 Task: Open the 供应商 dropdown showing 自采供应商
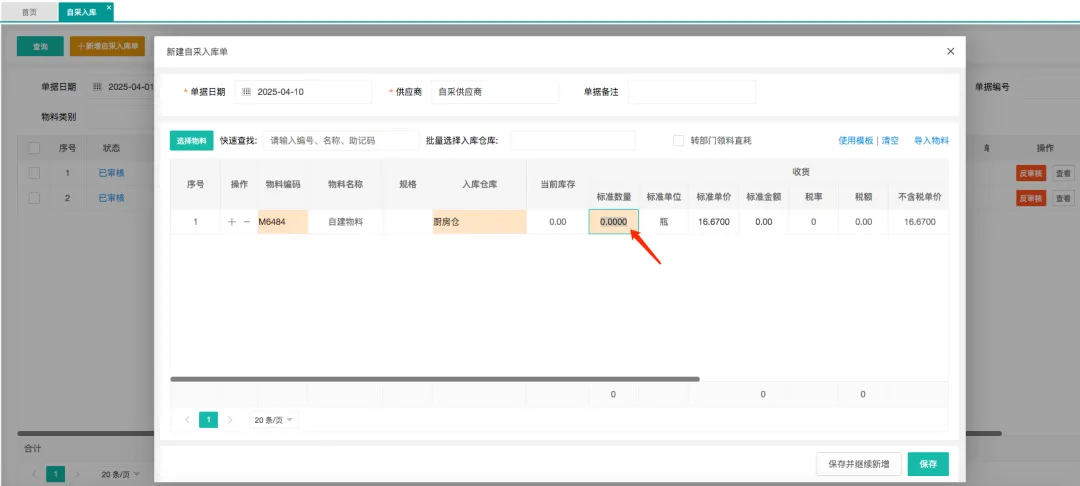[x=494, y=92]
